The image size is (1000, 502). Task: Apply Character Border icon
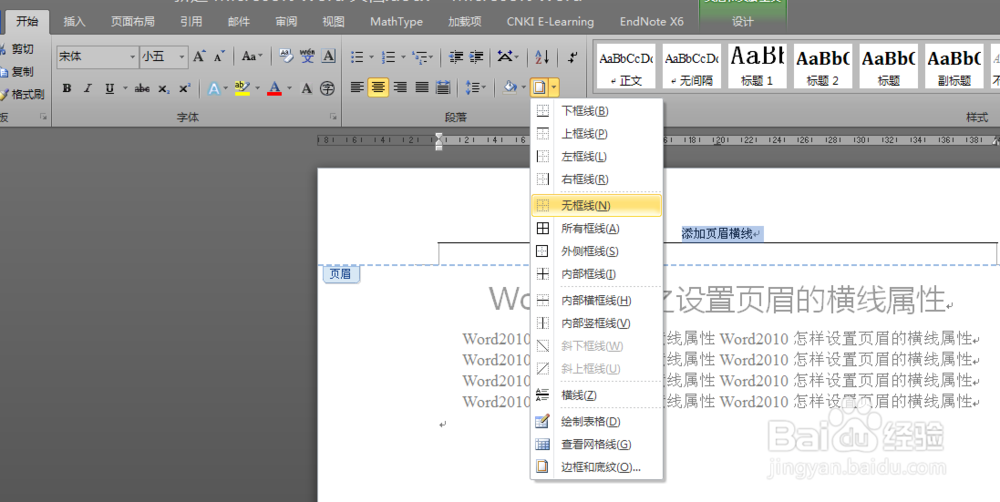(328, 56)
